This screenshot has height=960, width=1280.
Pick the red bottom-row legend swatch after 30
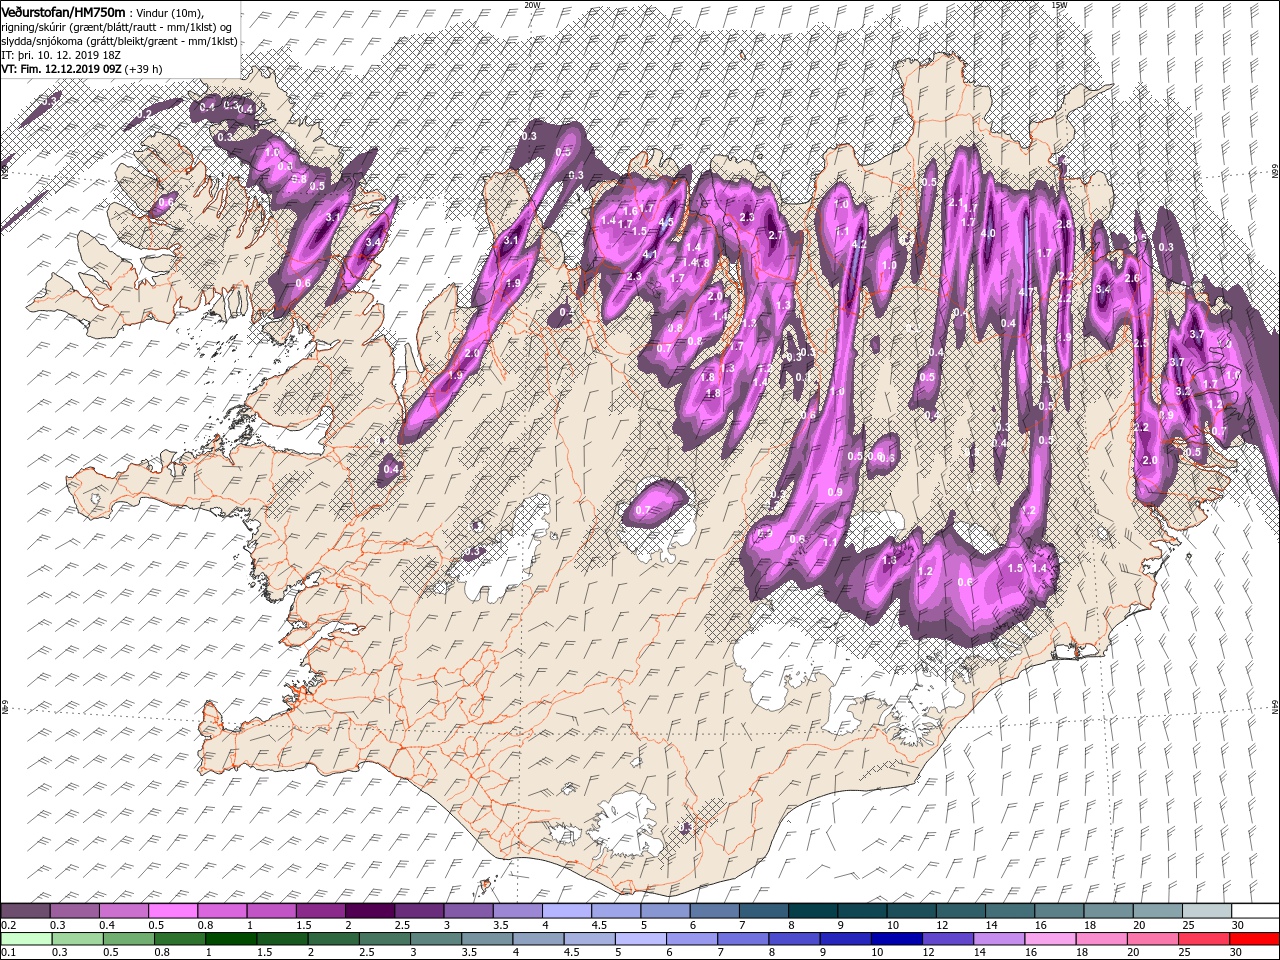click(x=1255, y=938)
